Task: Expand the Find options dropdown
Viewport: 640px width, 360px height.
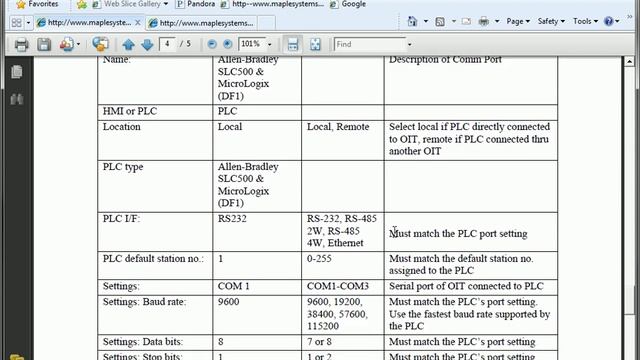Action: point(409,44)
